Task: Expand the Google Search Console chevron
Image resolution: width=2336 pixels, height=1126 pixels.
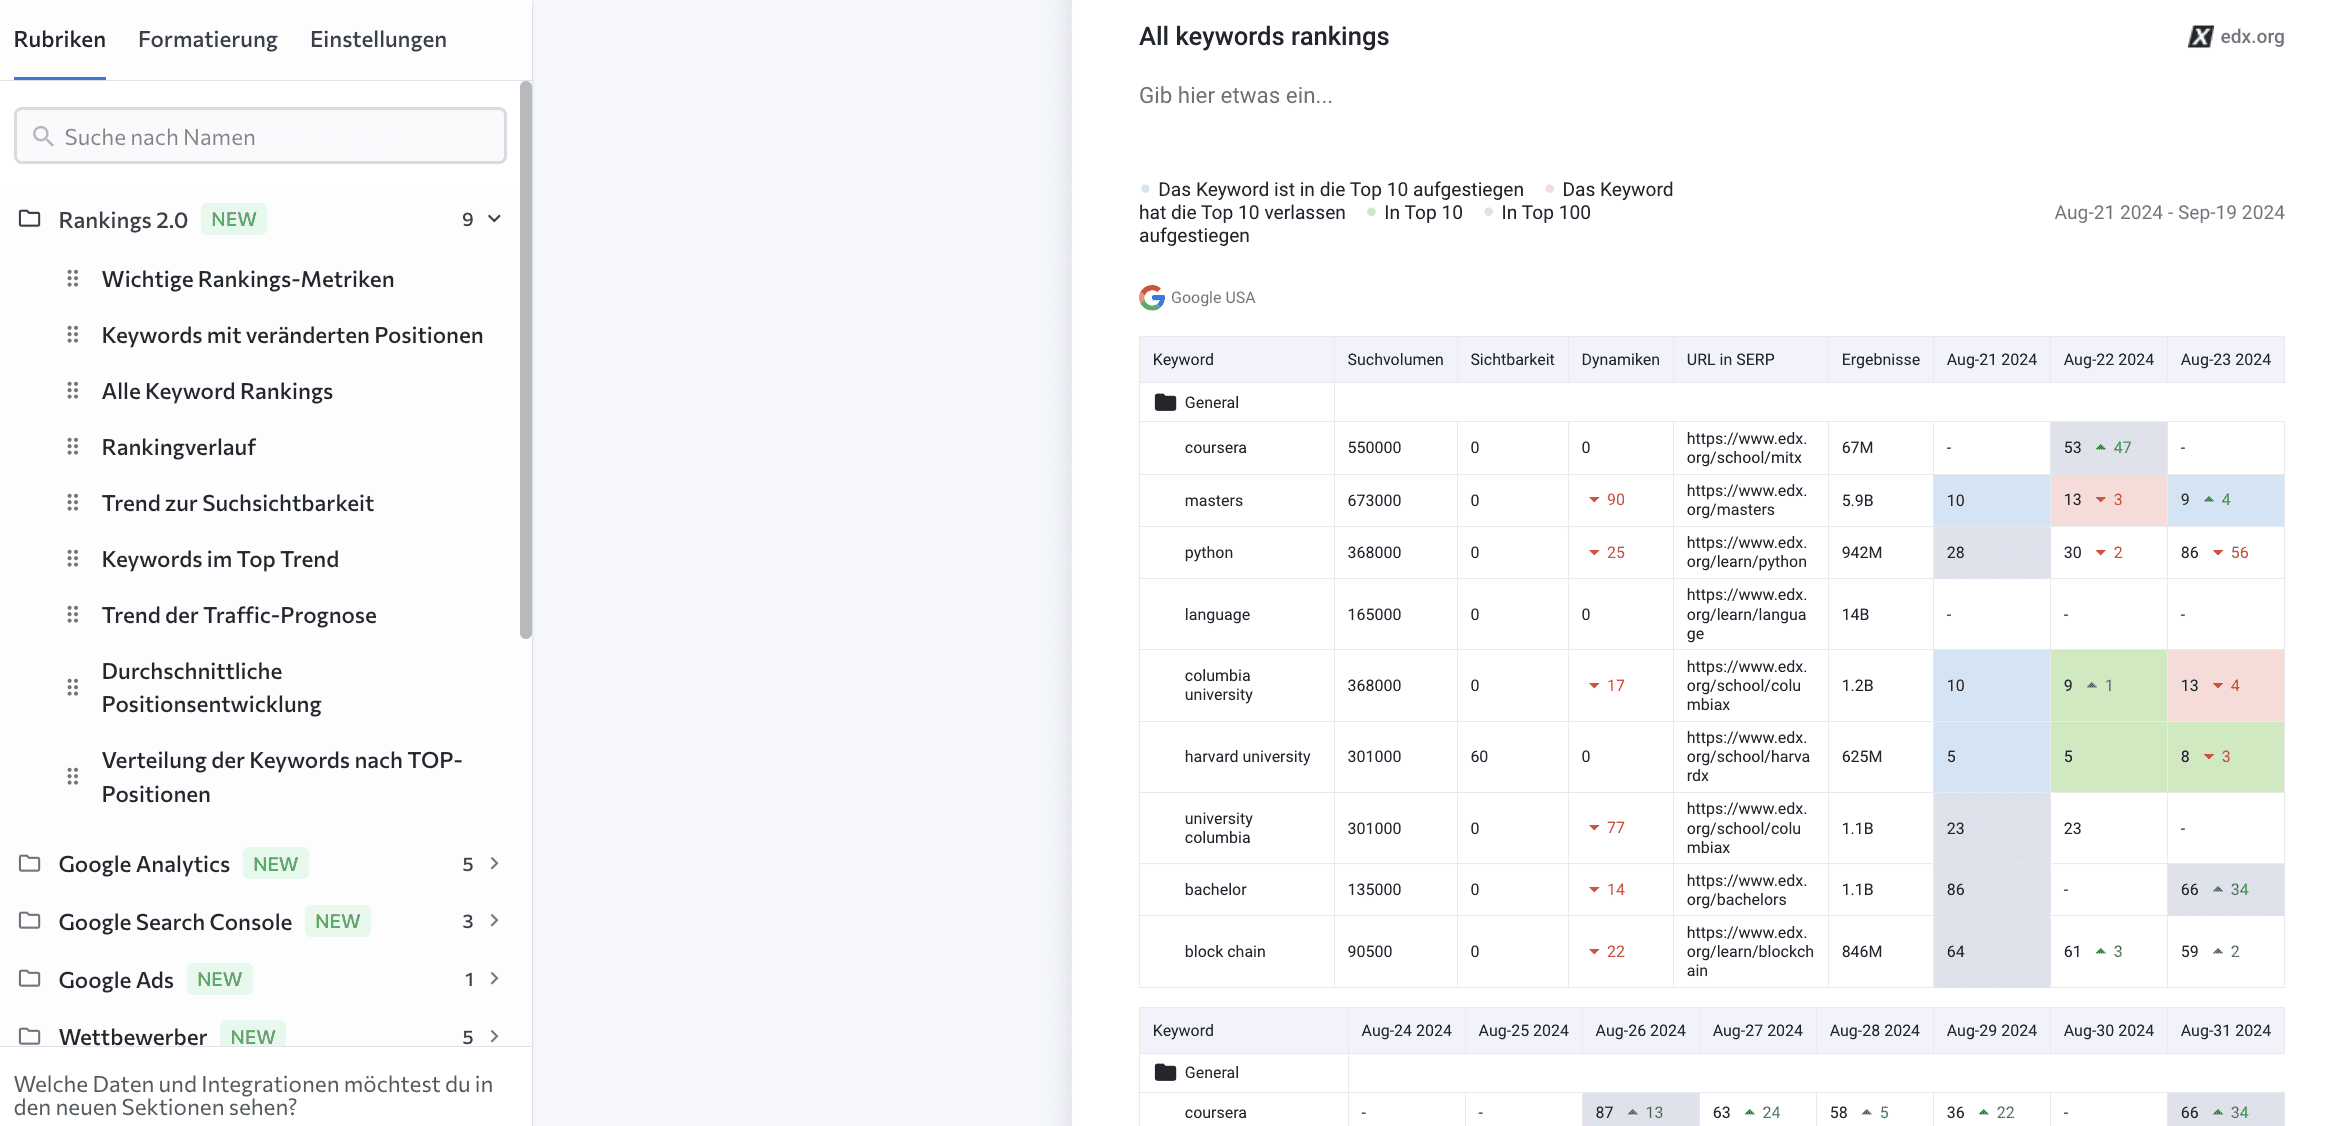Action: (494, 921)
